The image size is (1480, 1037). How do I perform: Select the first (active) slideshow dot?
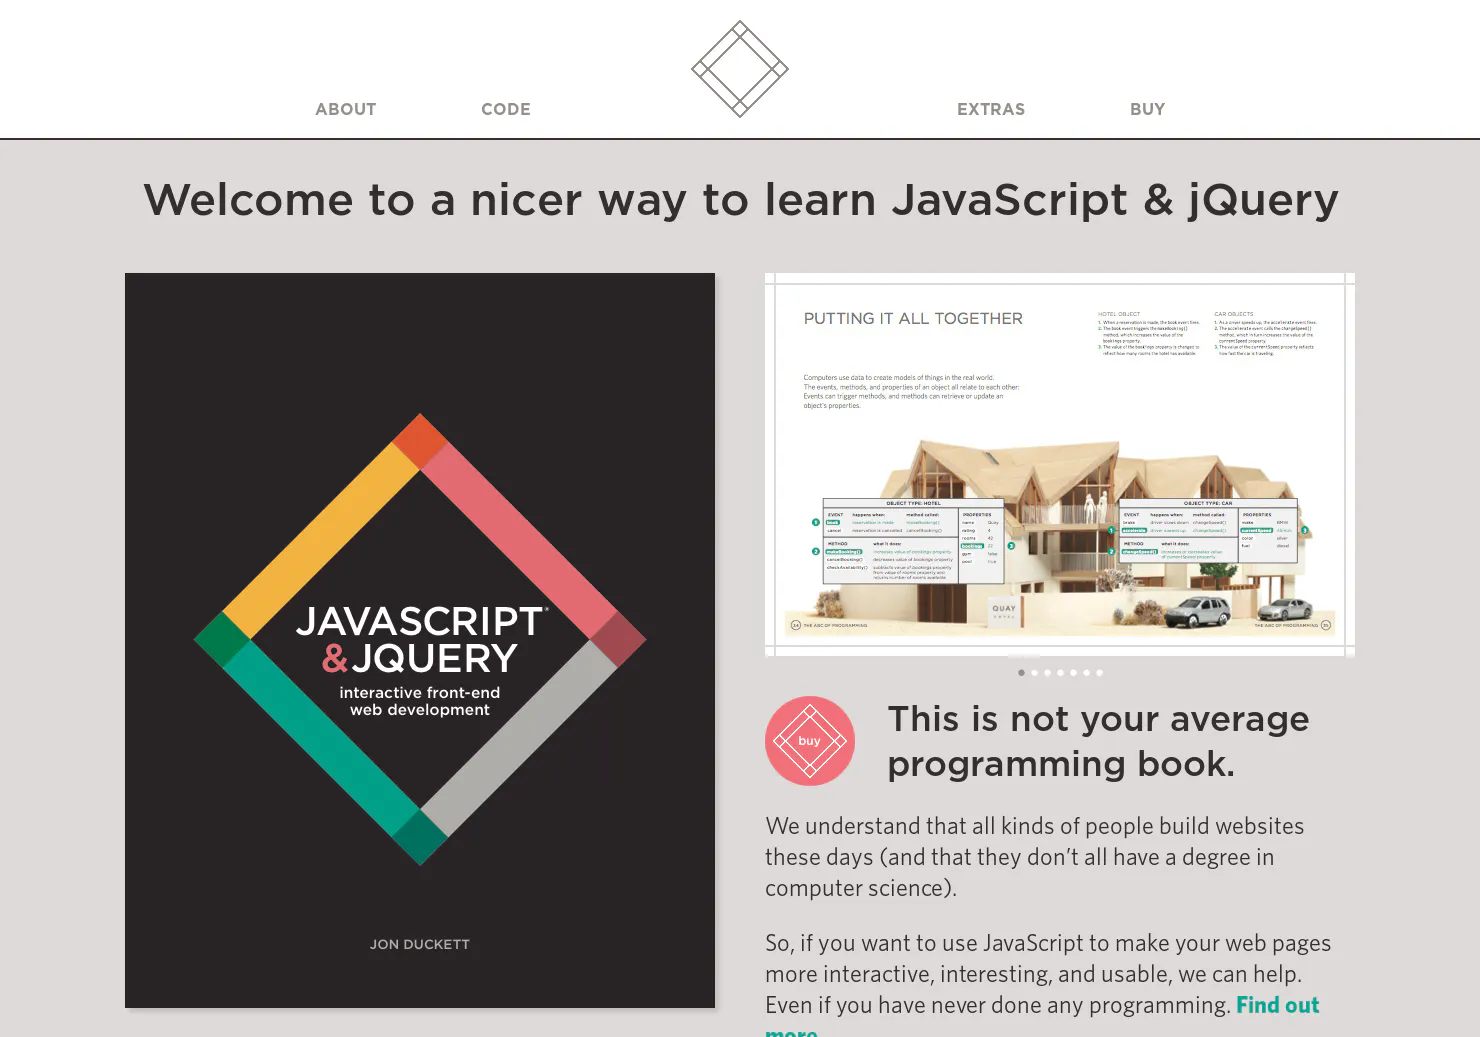(1021, 673)
